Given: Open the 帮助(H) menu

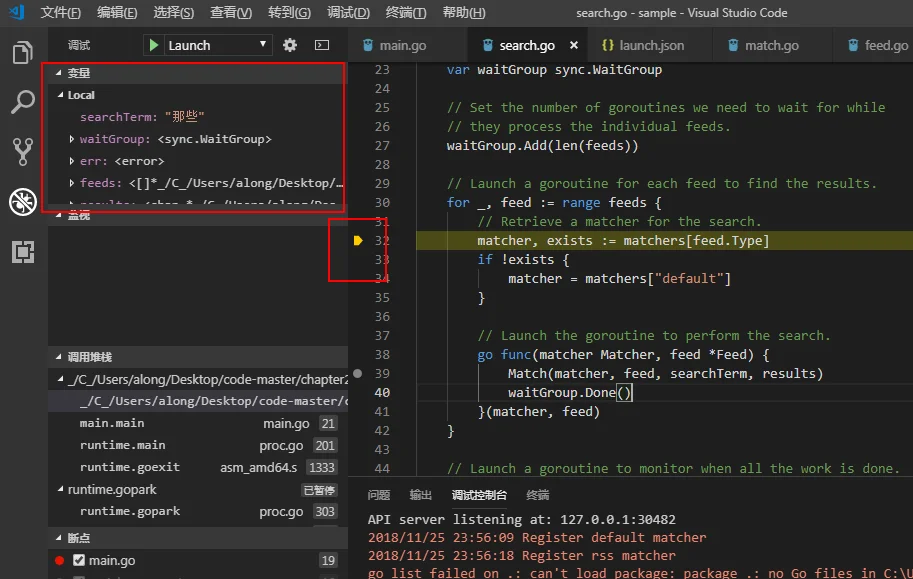Looking at the screenshot, I should (x=464, y=12).
